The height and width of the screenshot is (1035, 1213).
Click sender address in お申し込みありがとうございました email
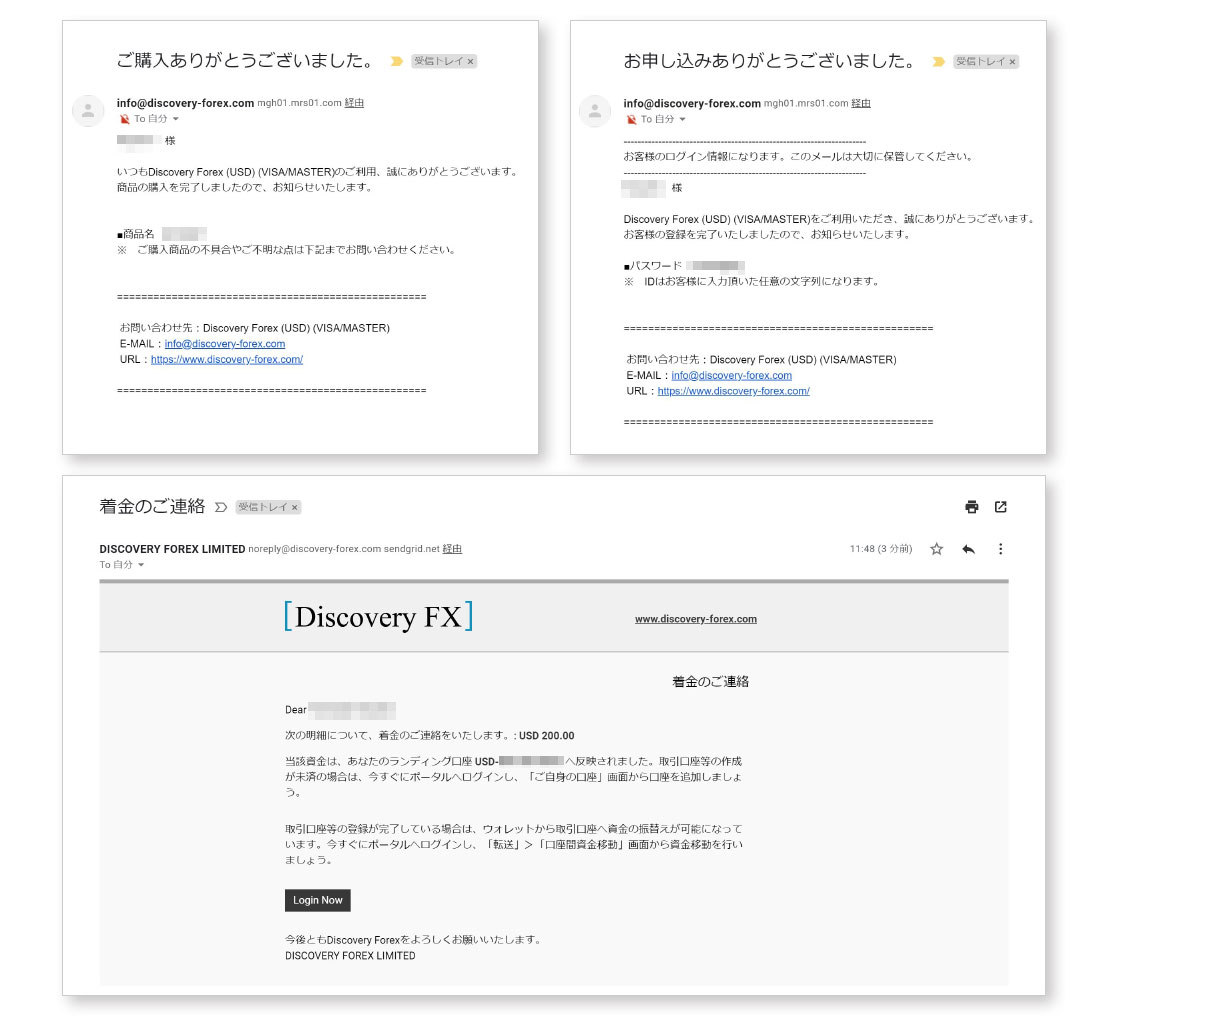(692, 103)
